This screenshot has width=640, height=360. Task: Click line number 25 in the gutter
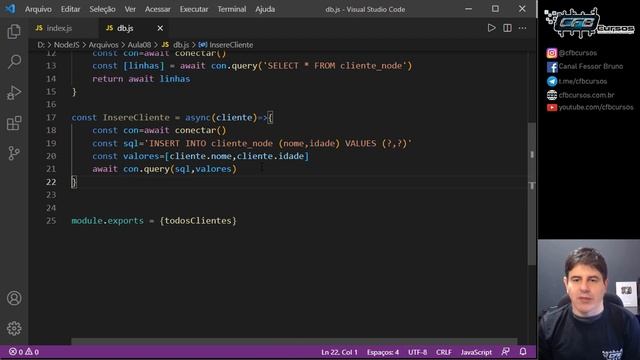51,221
